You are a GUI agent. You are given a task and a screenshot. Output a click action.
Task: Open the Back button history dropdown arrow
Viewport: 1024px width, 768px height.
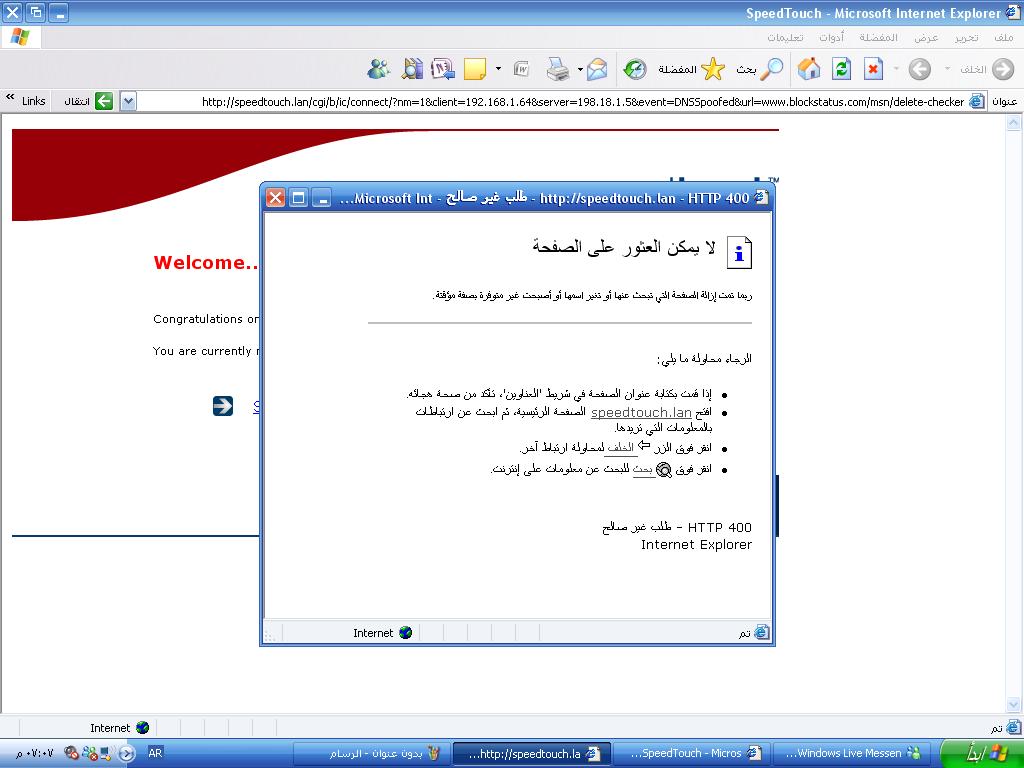tap(947, 69)
